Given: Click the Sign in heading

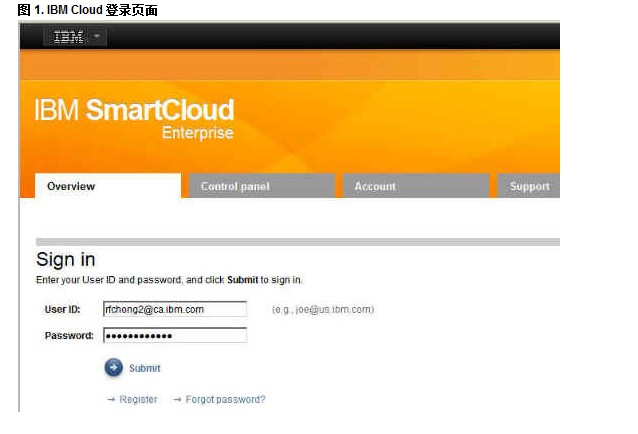Looking at the screenshot, I should pyautogui.click(x=66, y=260).
